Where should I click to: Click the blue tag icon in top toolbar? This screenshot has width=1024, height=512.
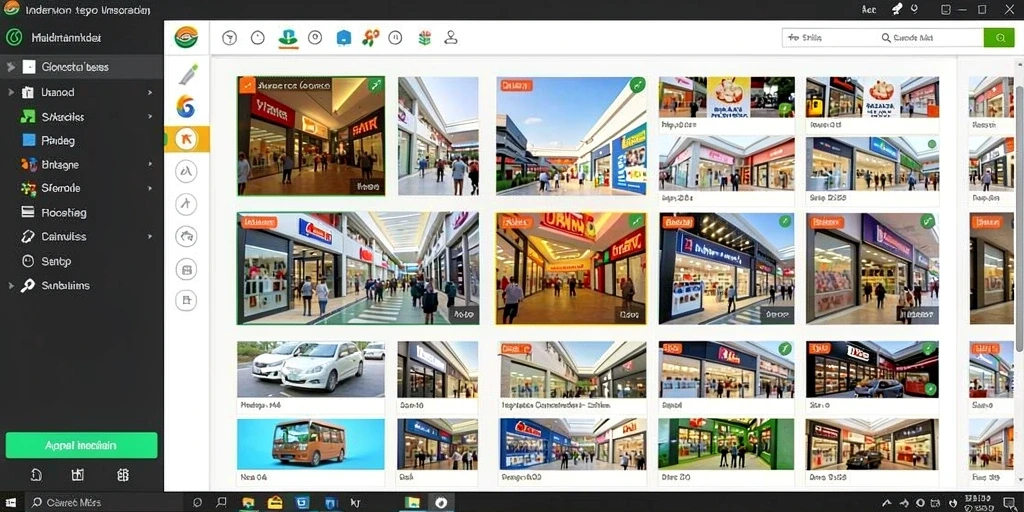pos(344,38)
